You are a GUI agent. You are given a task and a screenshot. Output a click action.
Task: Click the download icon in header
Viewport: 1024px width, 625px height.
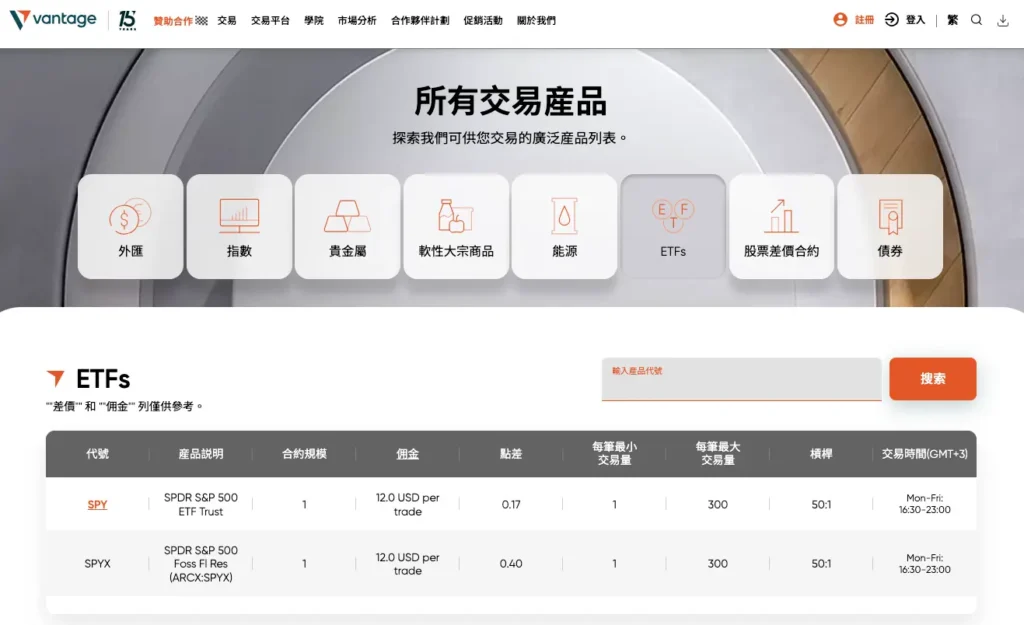click(1003, 20)
